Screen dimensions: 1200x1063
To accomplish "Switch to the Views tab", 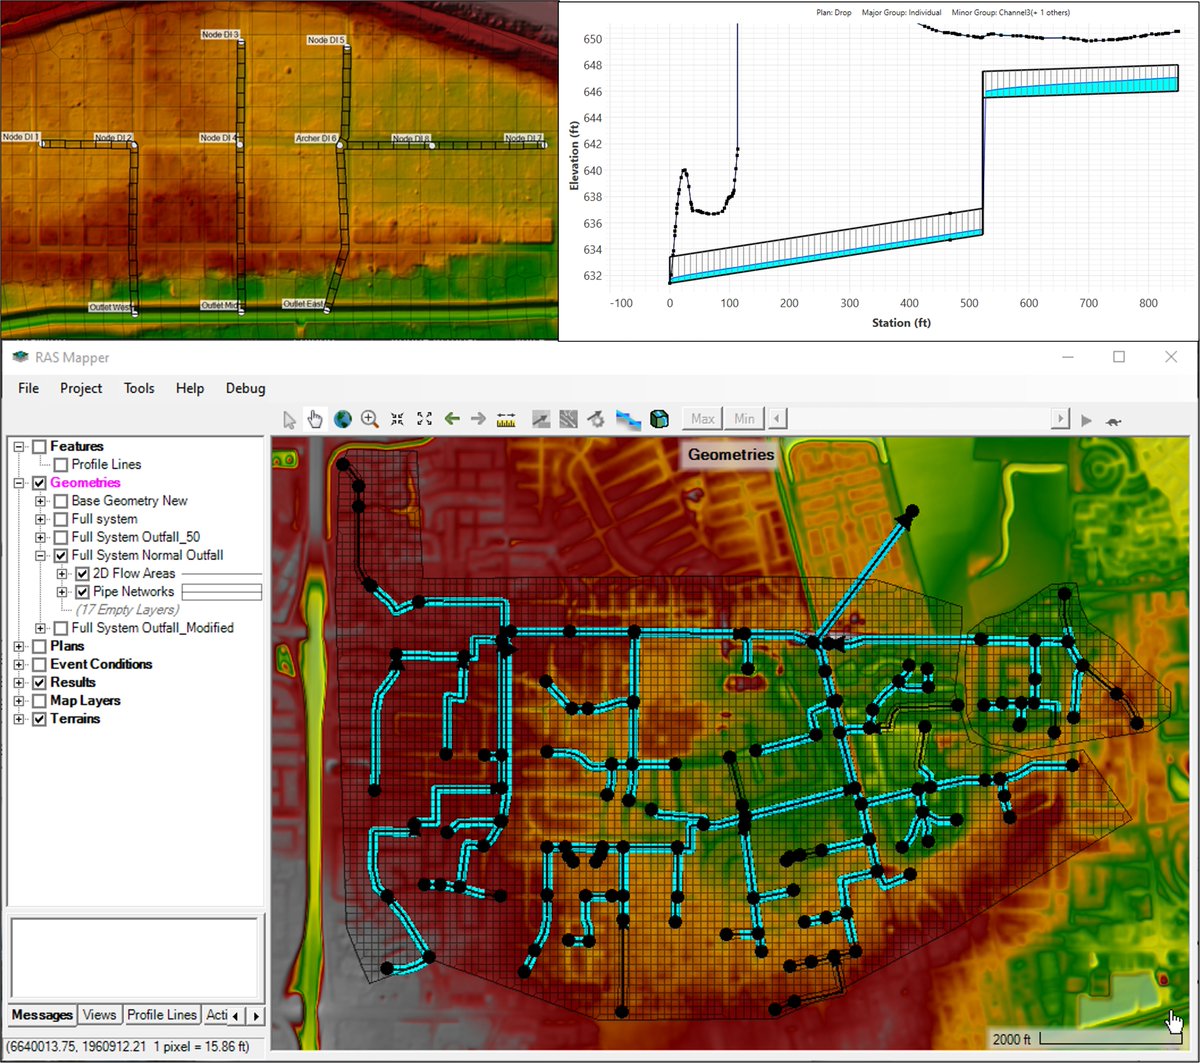I will click(x=100, y=1015).
